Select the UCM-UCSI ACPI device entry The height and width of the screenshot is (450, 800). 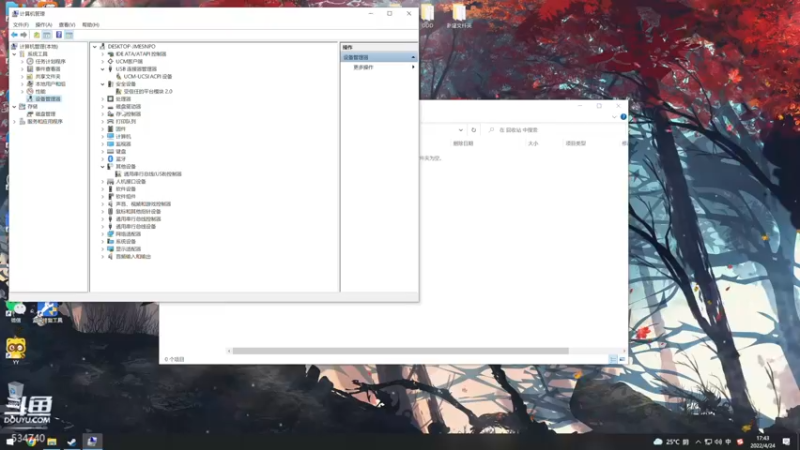147,77
